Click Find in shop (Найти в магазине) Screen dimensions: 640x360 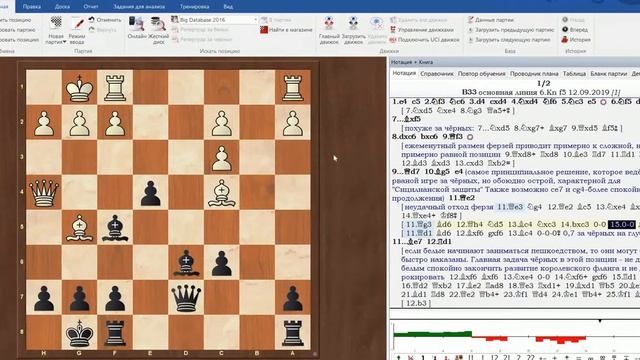point(286,30)
